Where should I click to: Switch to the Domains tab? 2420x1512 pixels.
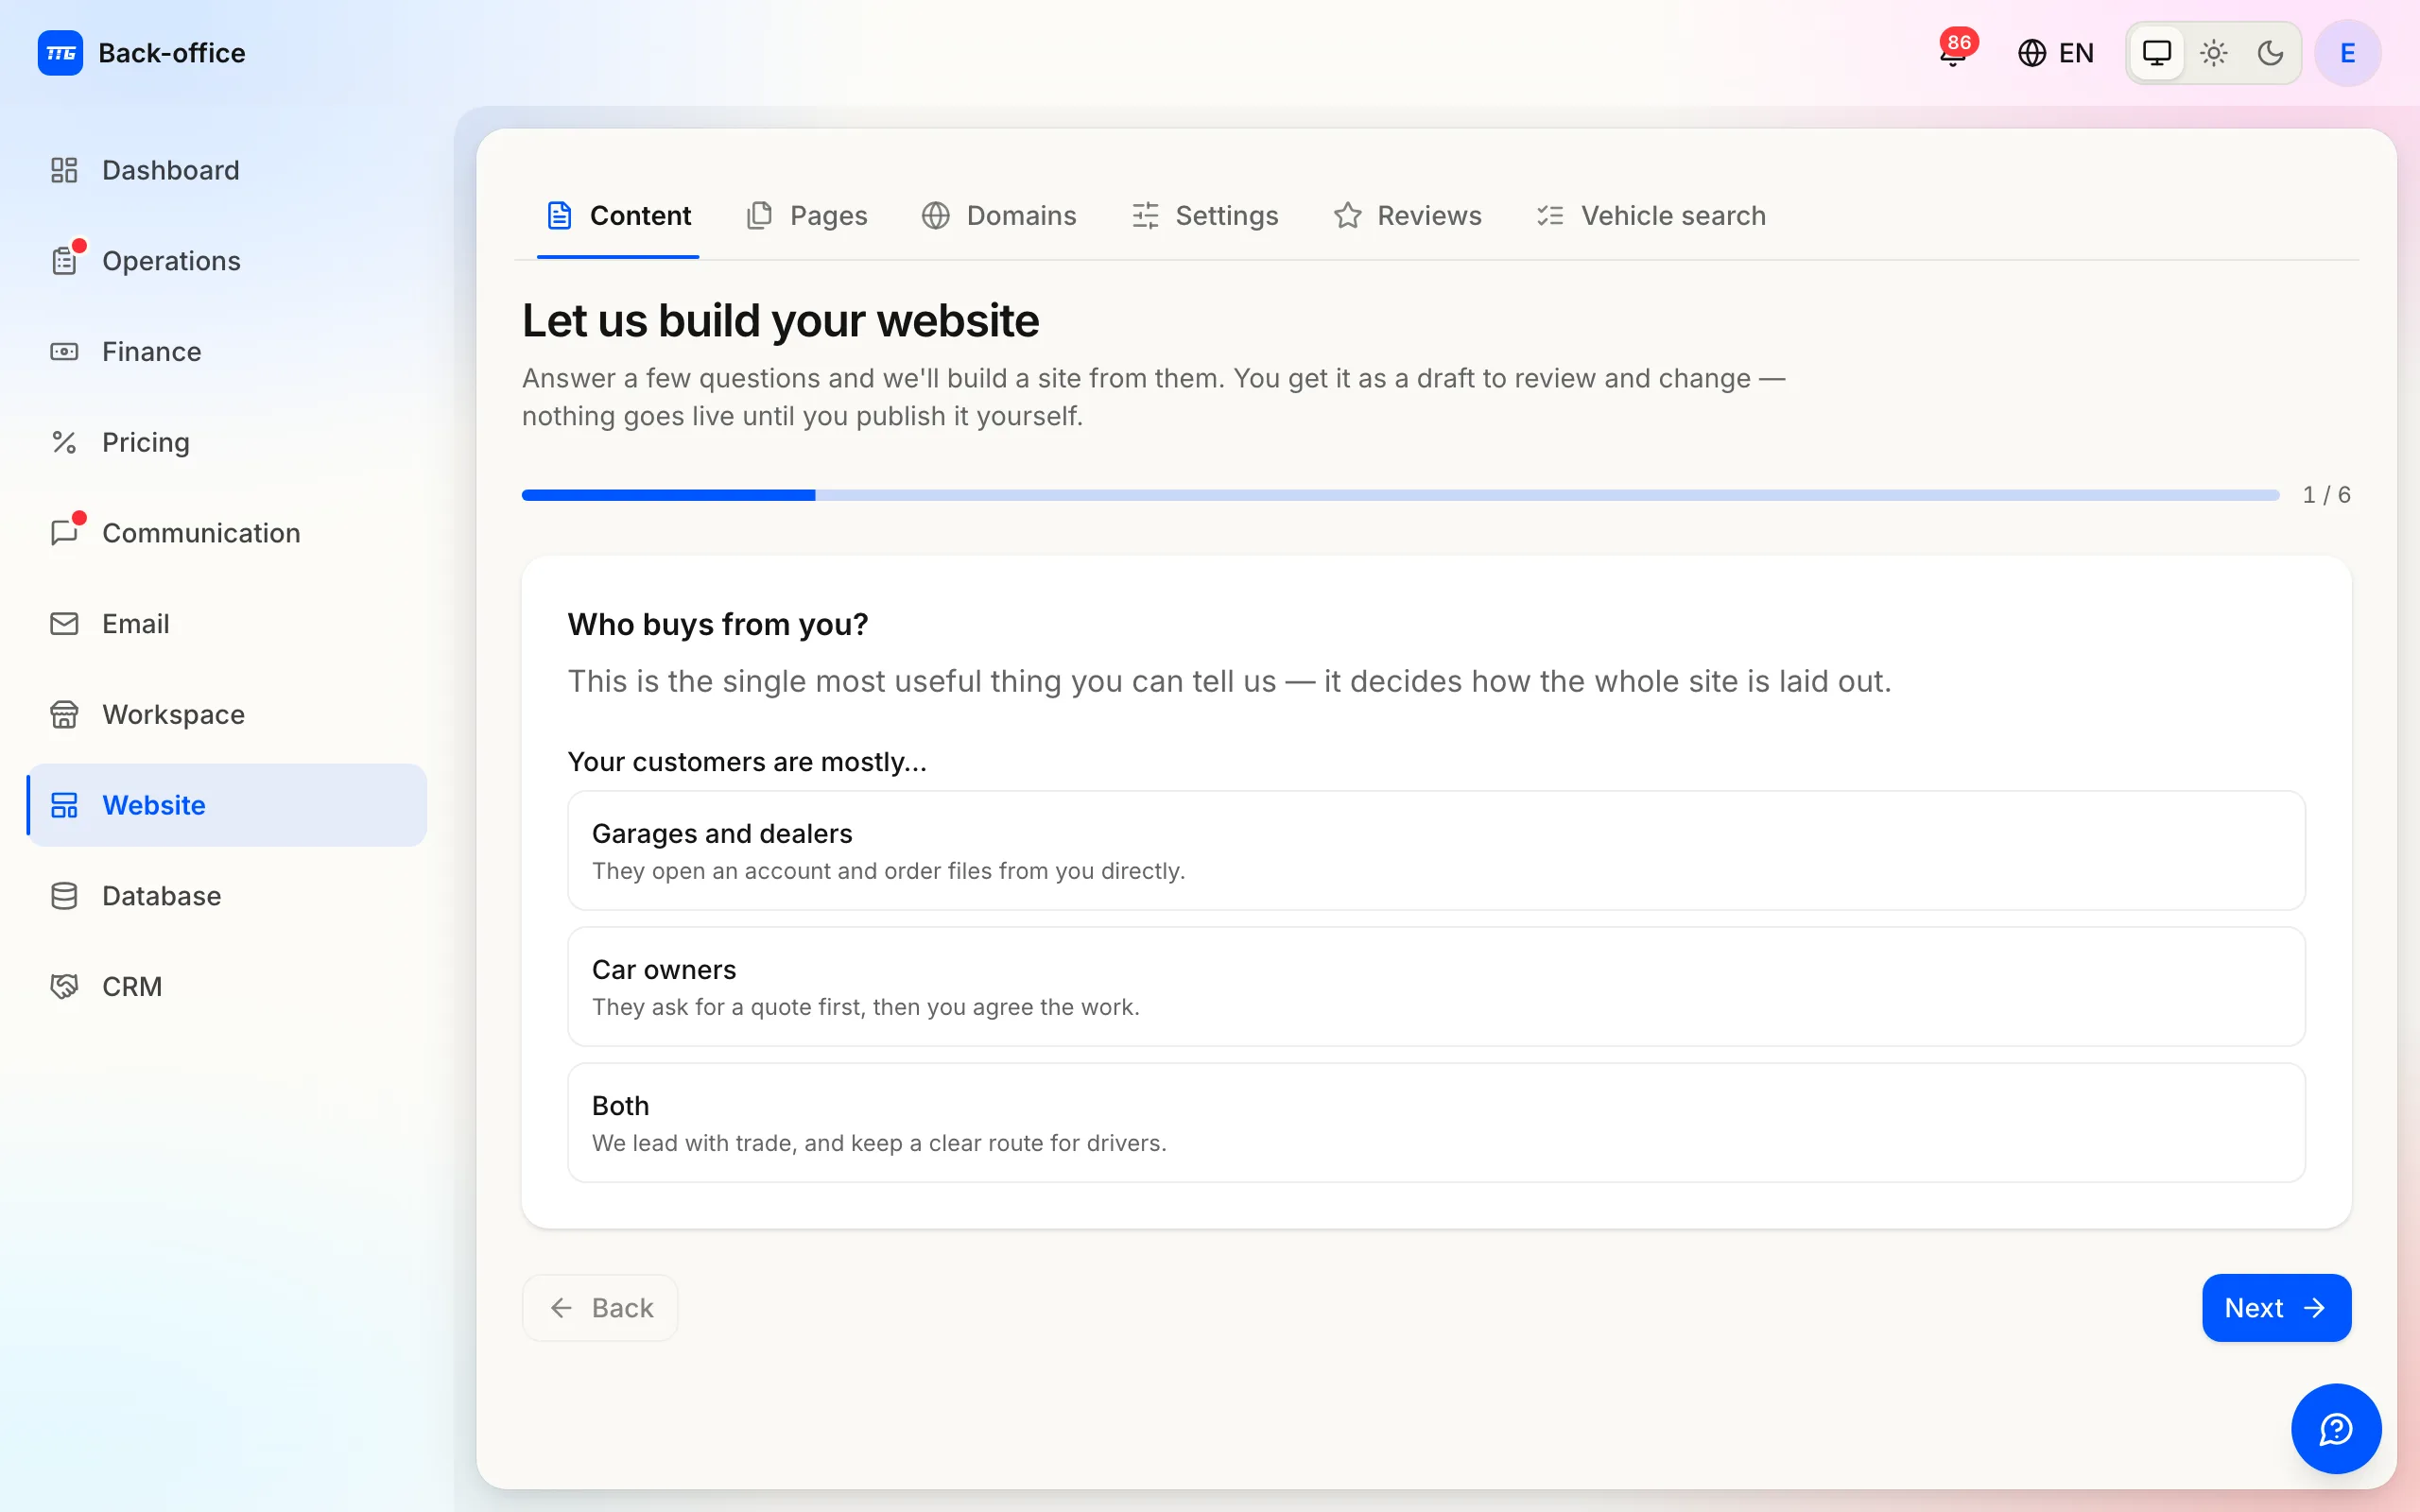point(999,216)
